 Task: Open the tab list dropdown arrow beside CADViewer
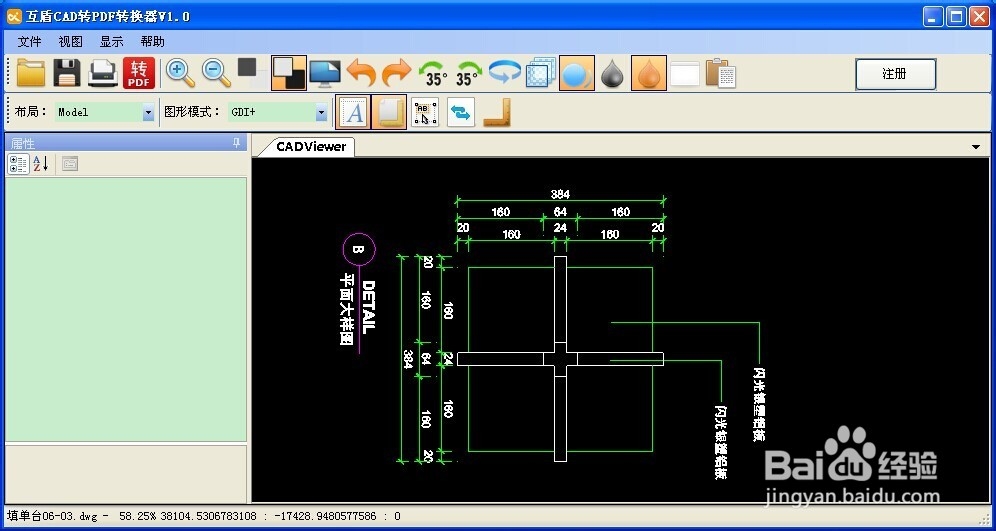point(976,147)
